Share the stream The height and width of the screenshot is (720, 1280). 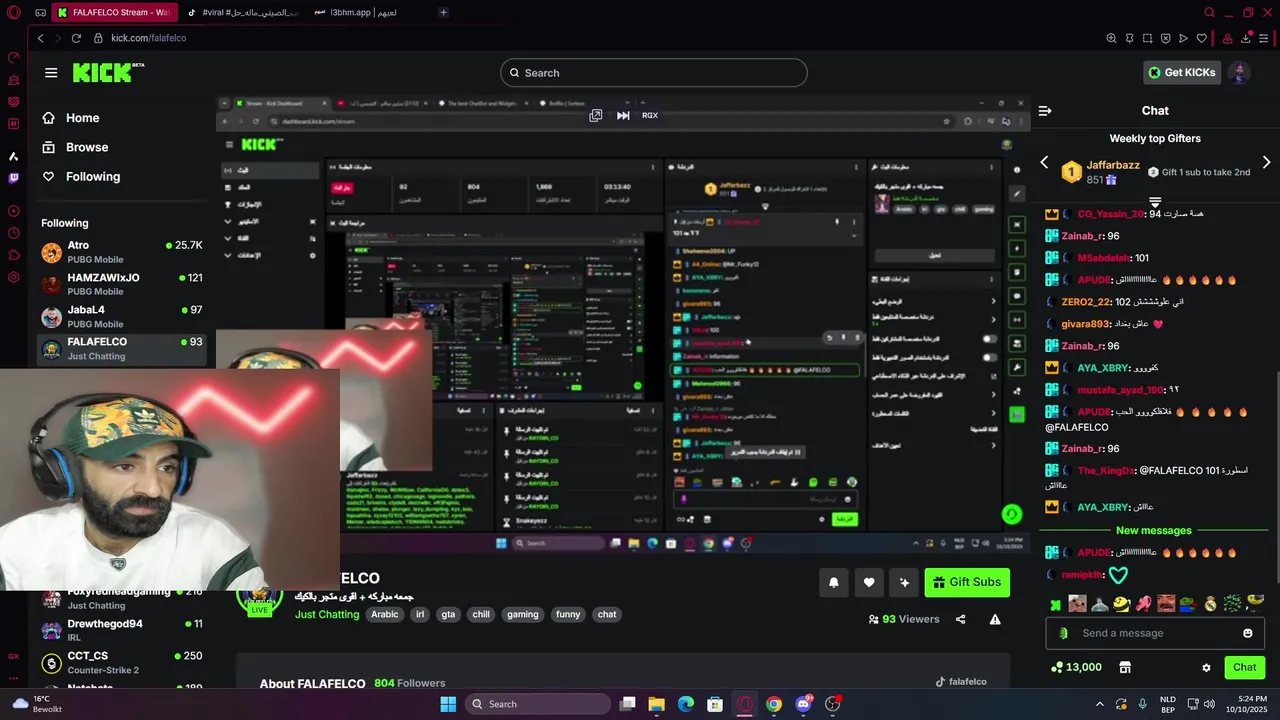[960, 619]
